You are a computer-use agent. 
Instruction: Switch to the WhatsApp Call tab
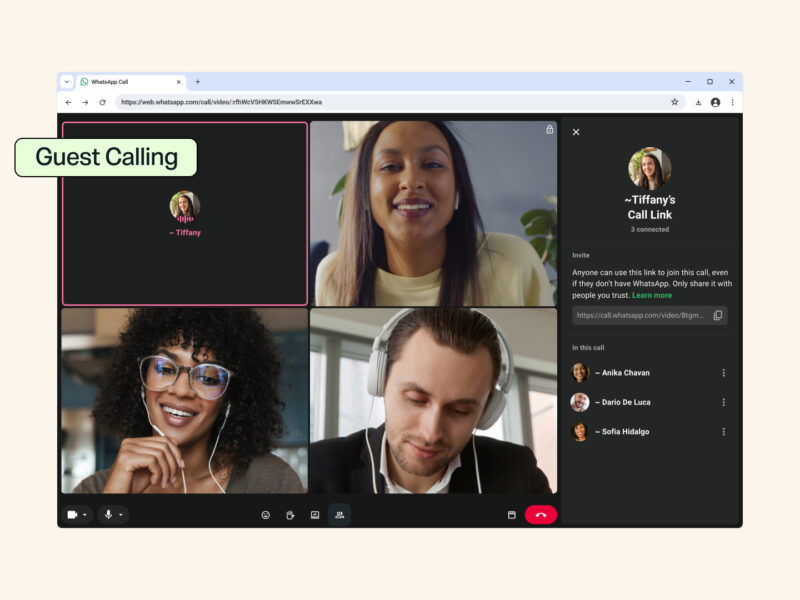[130, 82]
